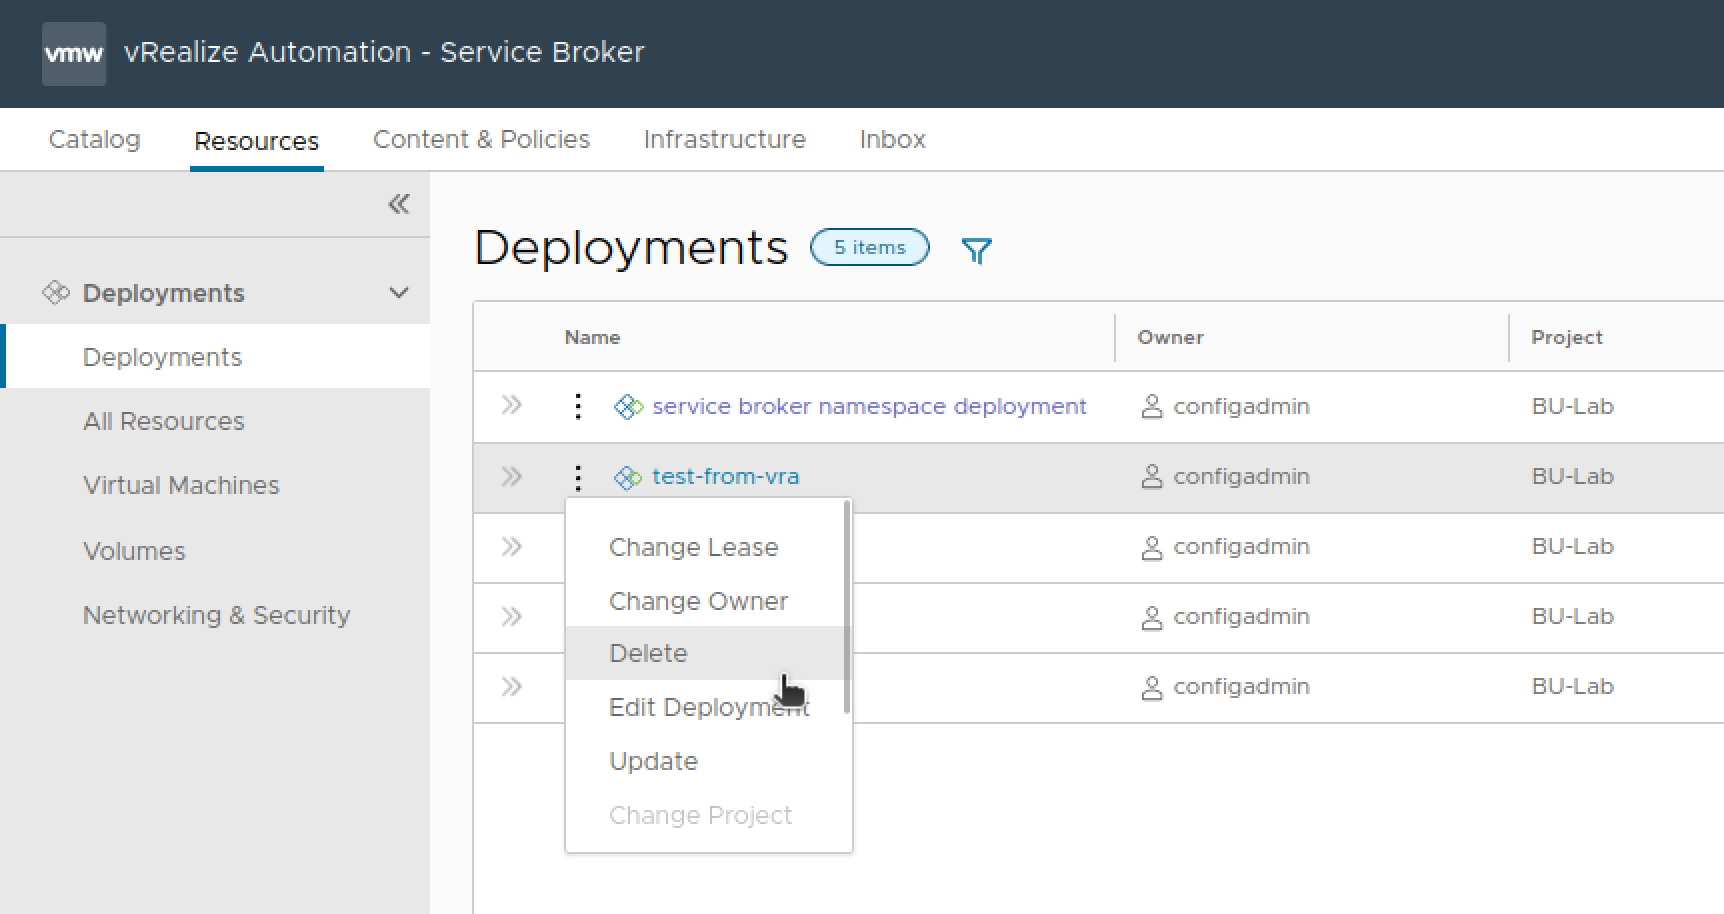This screenshot has width=1724, height=914.
Task: Click the user icon in test-from-vra row
Action: [x=1152, y=476]
